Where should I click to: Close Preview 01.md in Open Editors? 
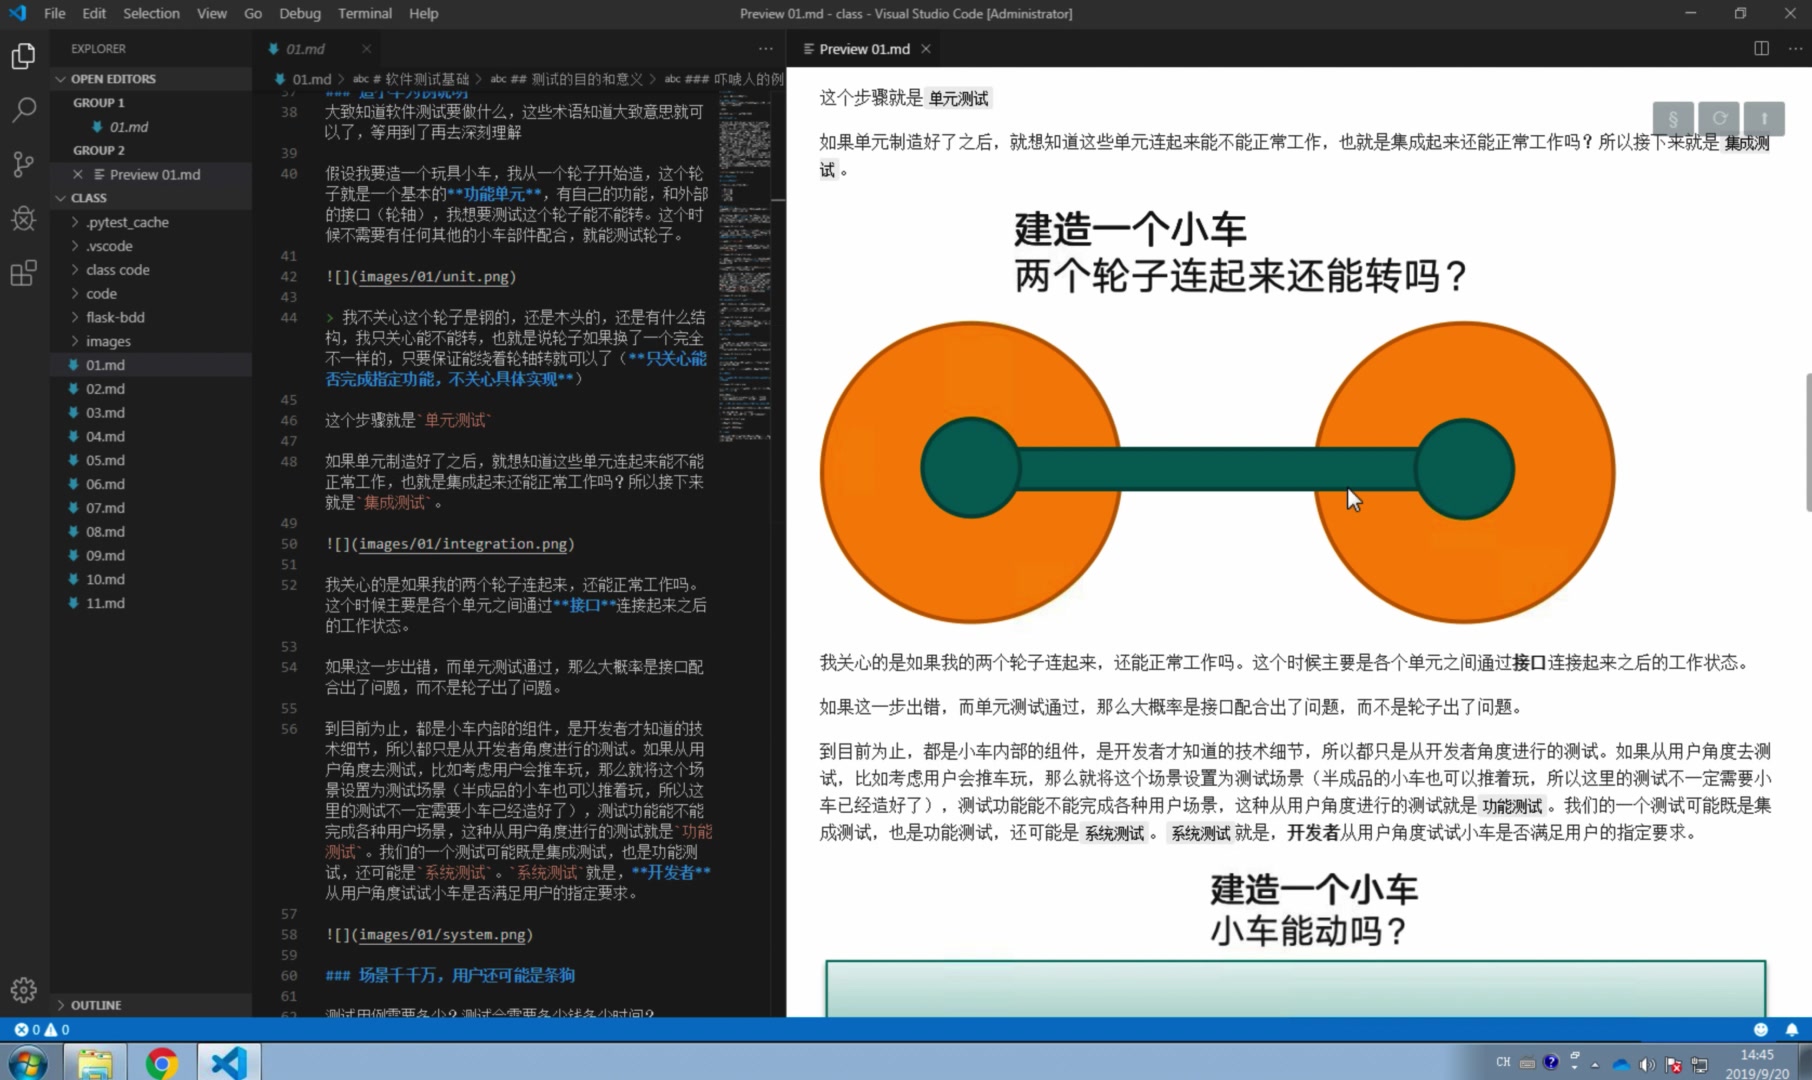click(78, 174)
